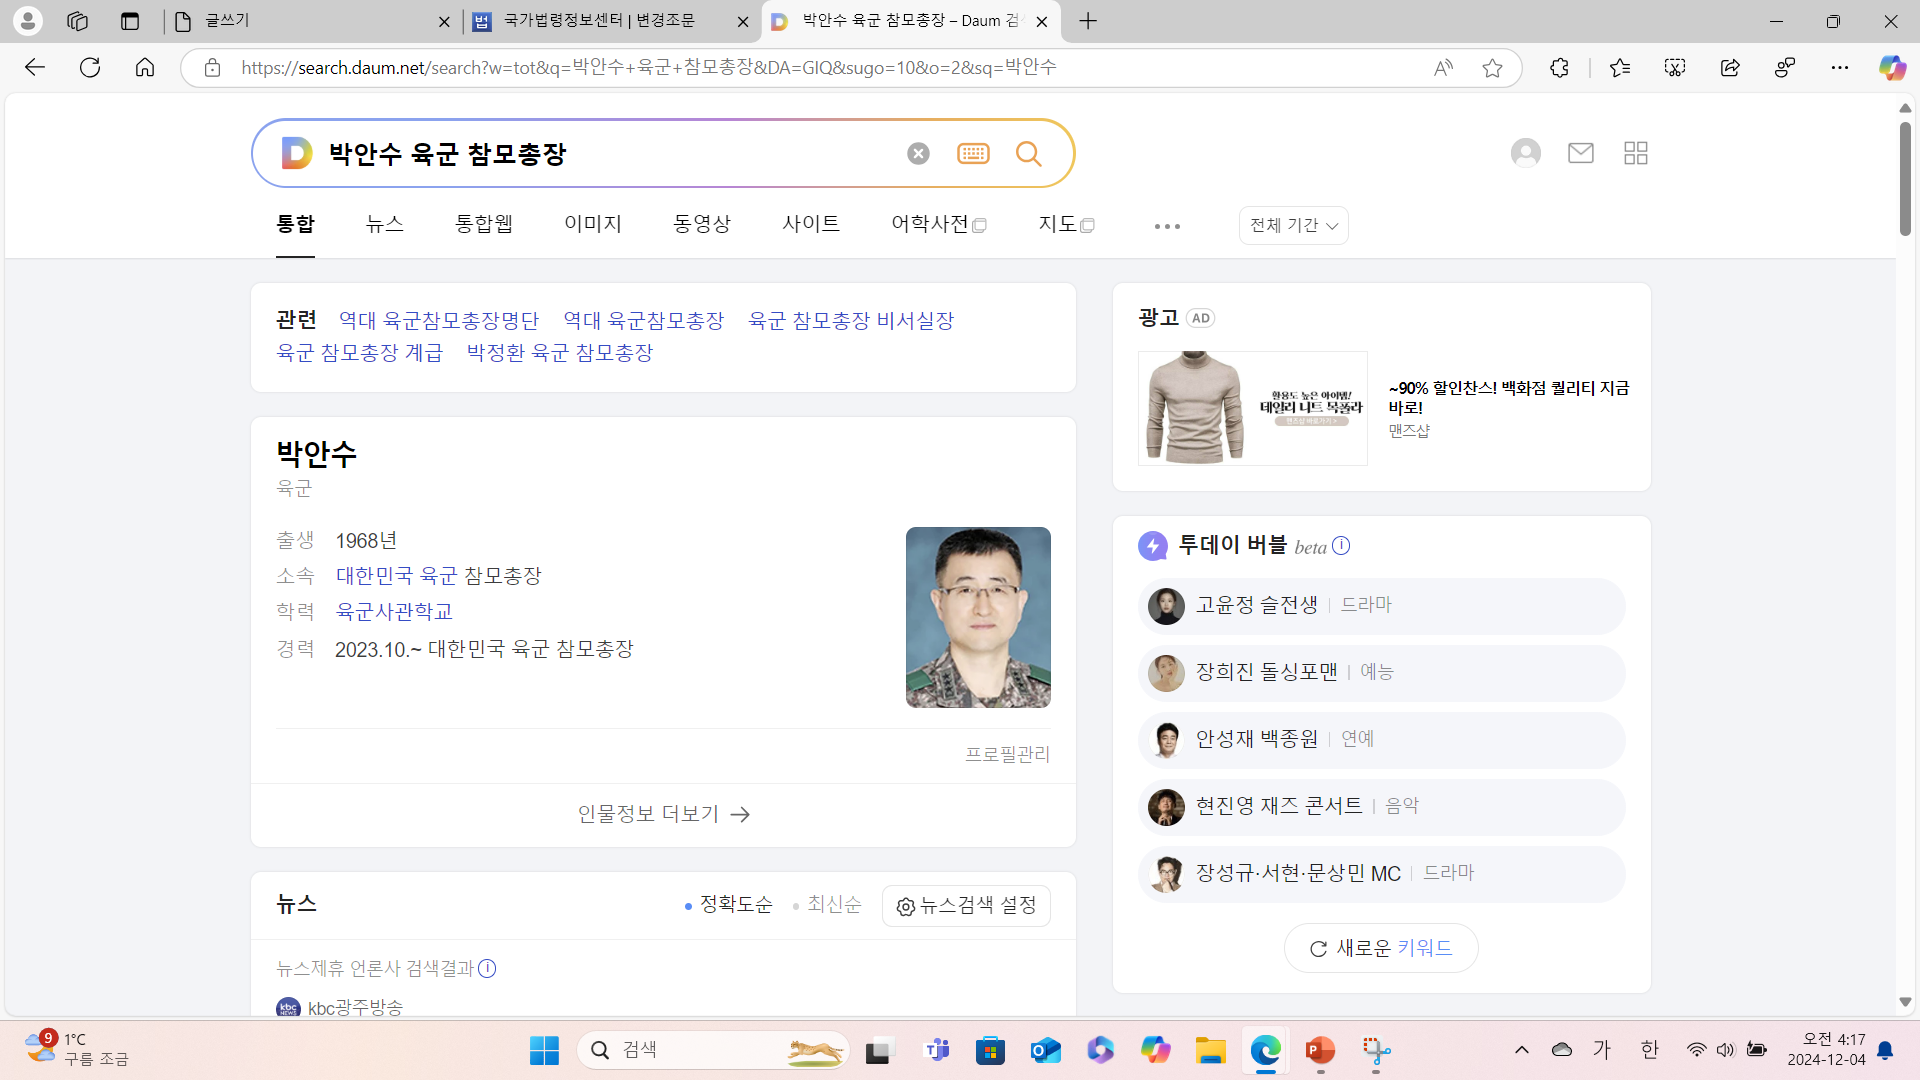Show hidden system tray icons chevron
This screenshot has width=1920, height=1080.
[1521, 1049]
